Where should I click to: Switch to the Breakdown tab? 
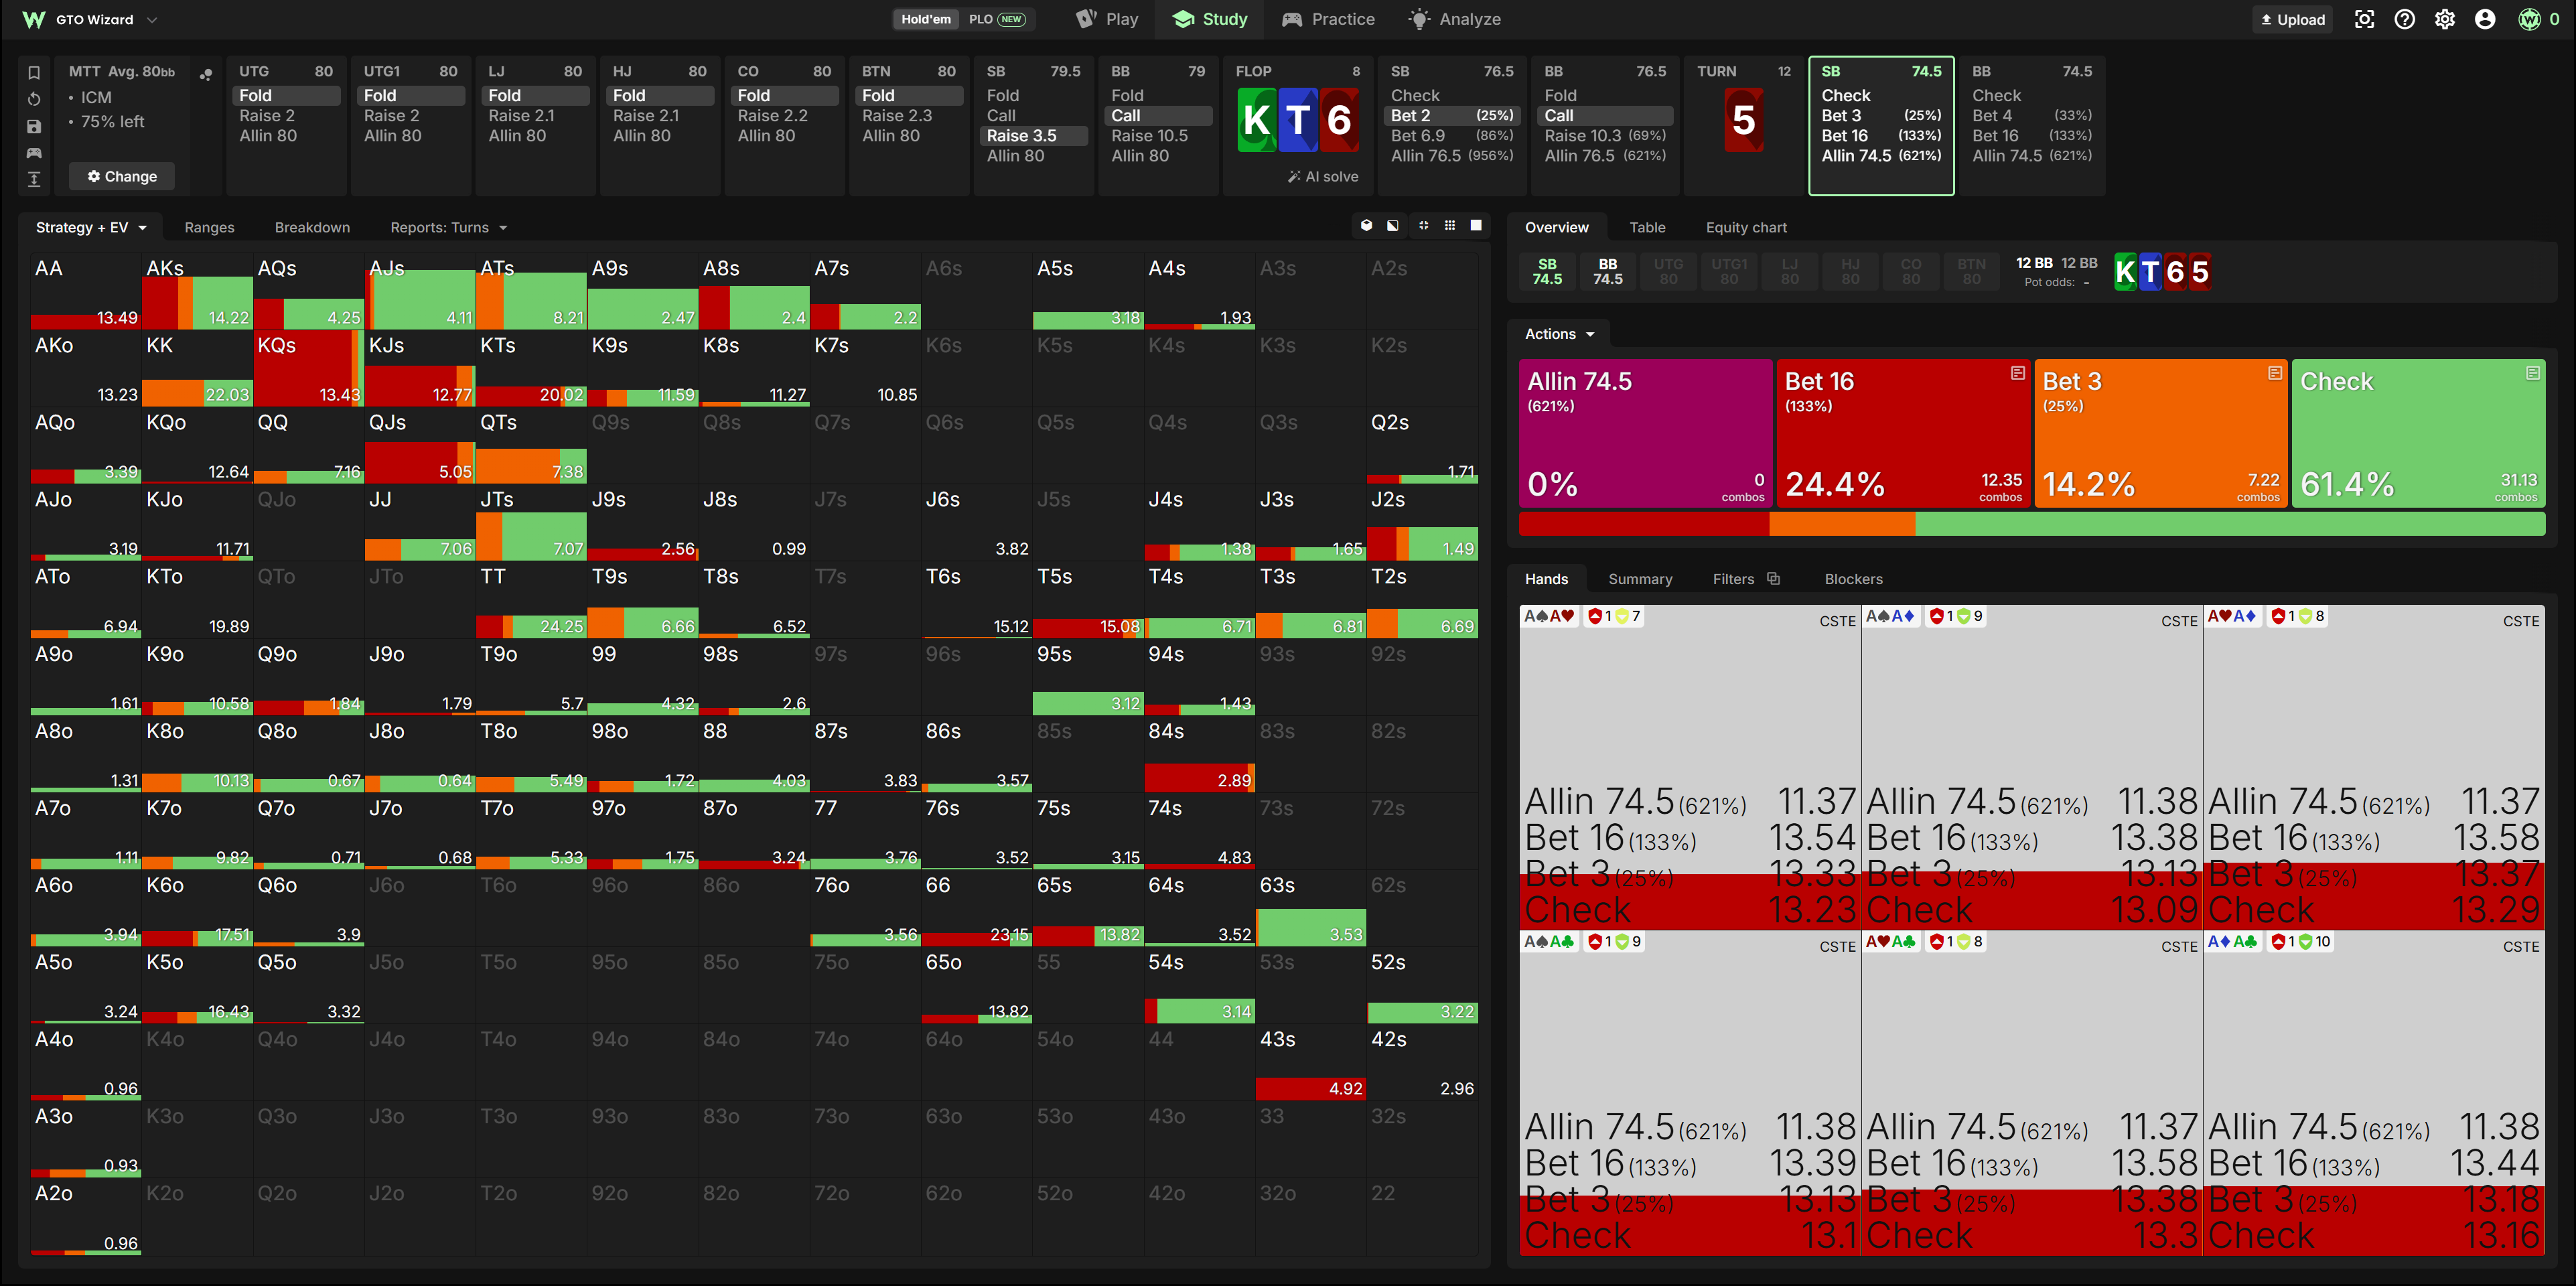[x=312, y=227]
